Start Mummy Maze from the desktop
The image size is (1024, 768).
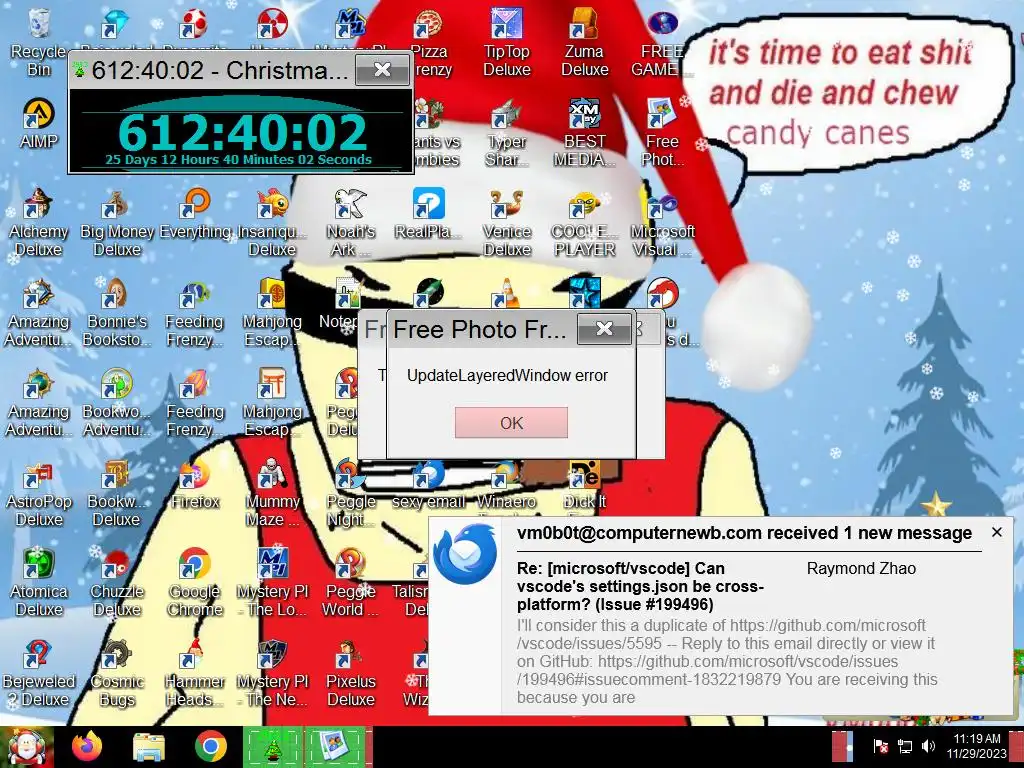click(x=272, y=494)
